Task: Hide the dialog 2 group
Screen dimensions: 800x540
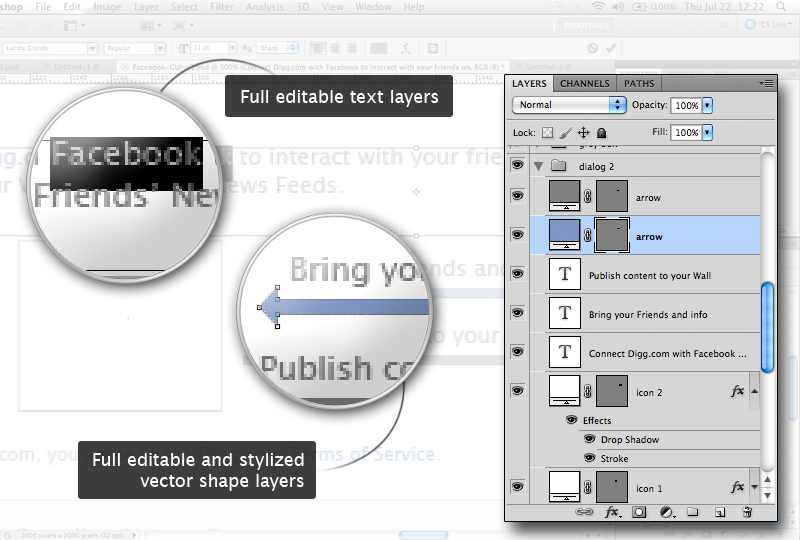Action: [x=517, y=165]
